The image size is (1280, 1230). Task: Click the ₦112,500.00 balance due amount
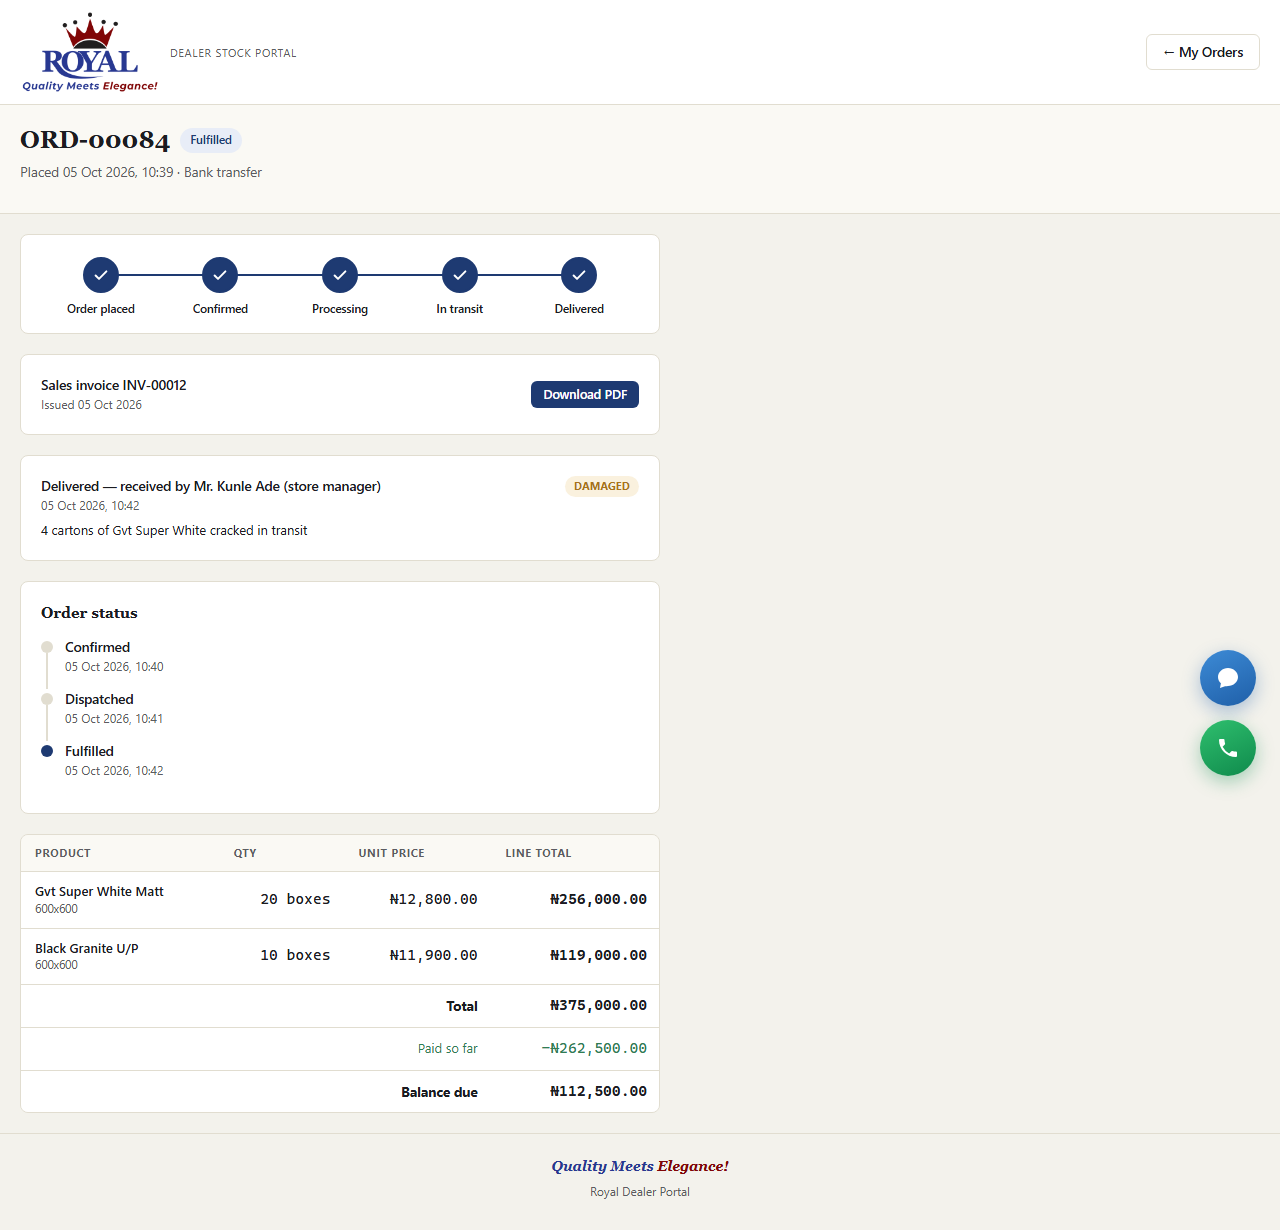pos(598,1091)
